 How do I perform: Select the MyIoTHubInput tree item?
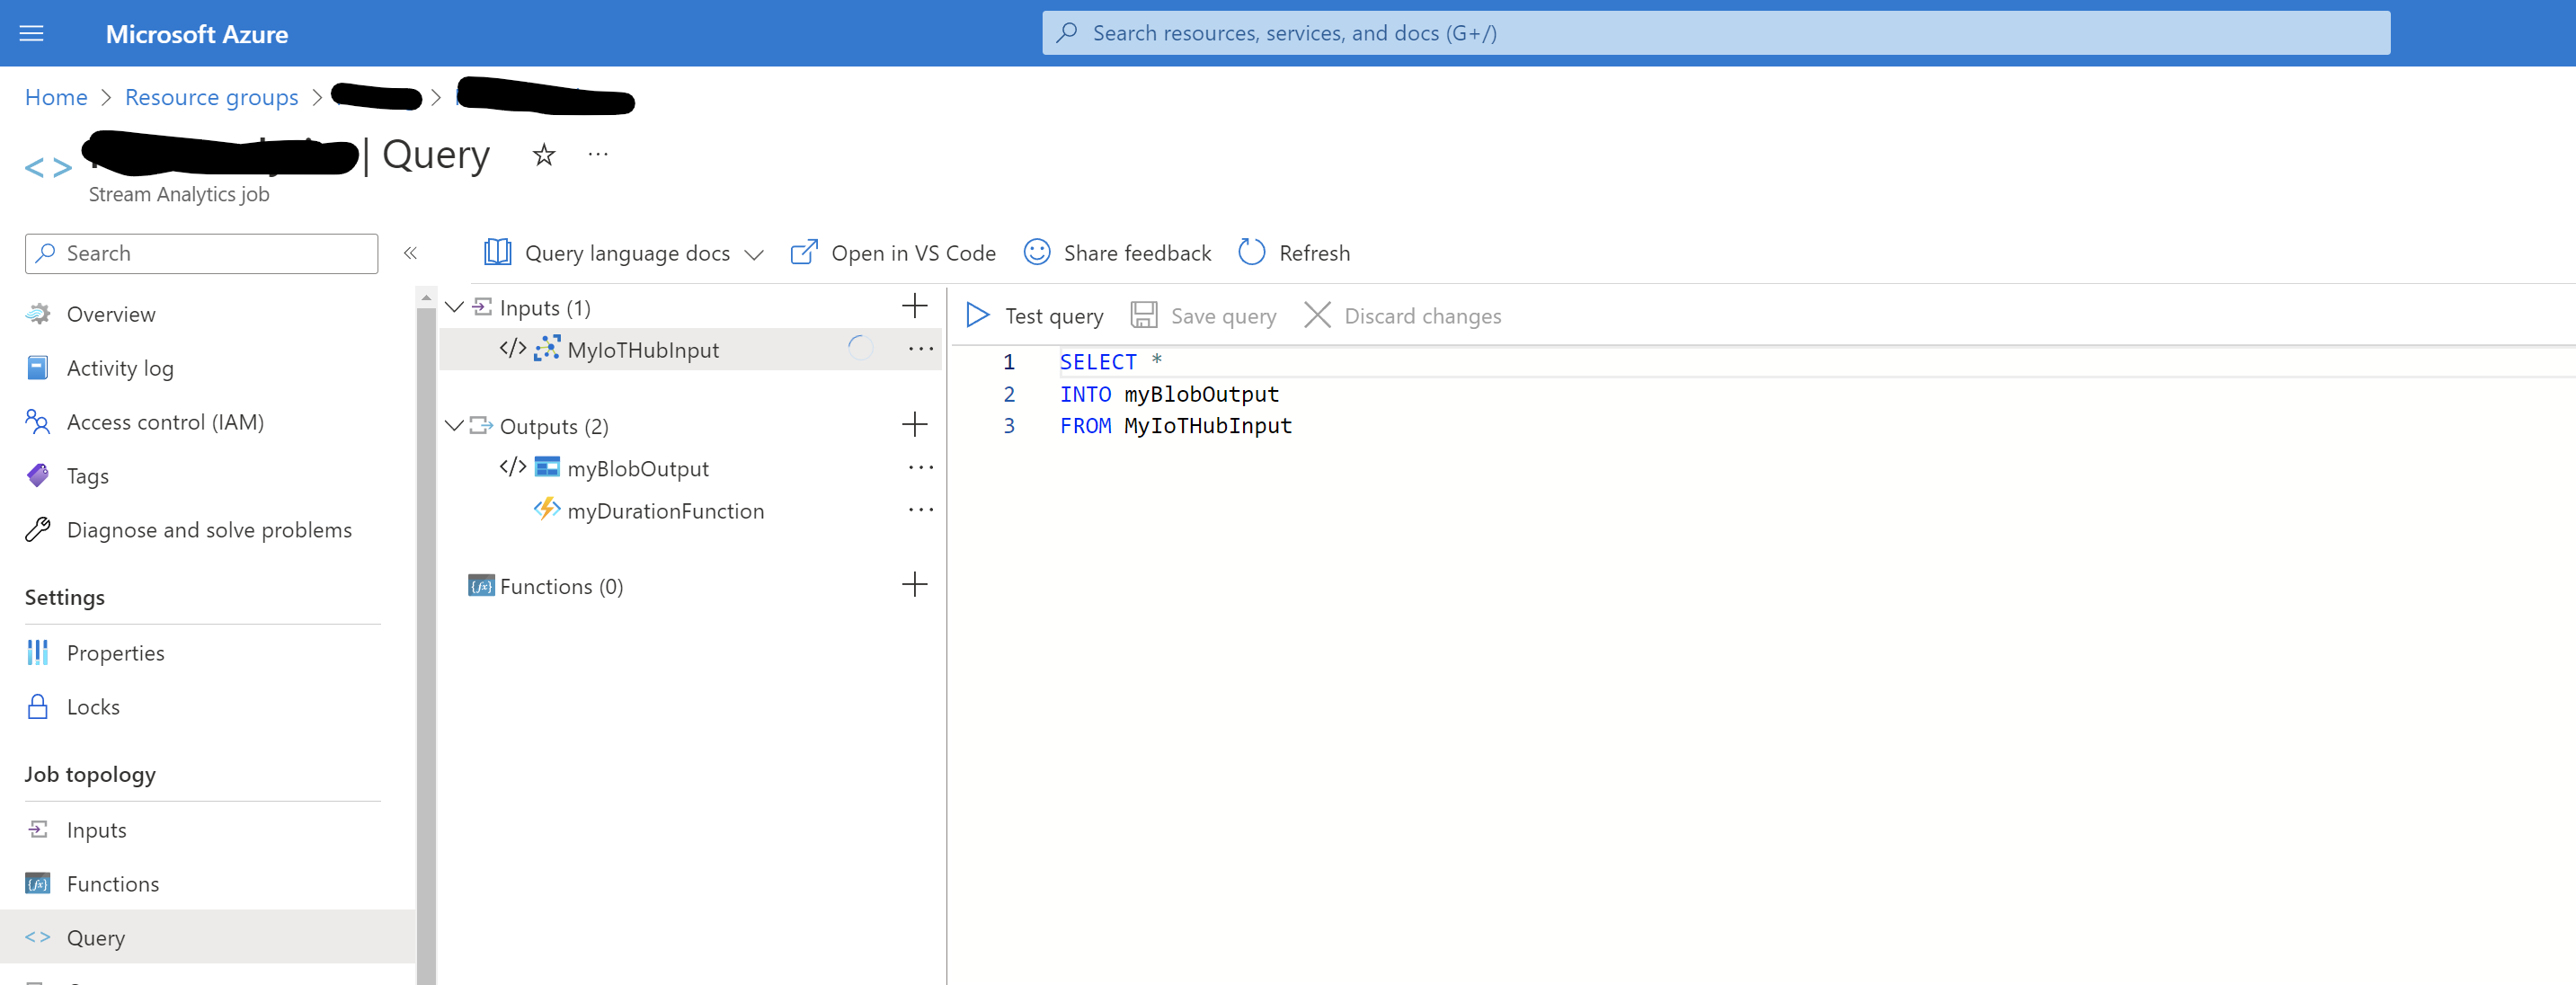pos(642,350)
